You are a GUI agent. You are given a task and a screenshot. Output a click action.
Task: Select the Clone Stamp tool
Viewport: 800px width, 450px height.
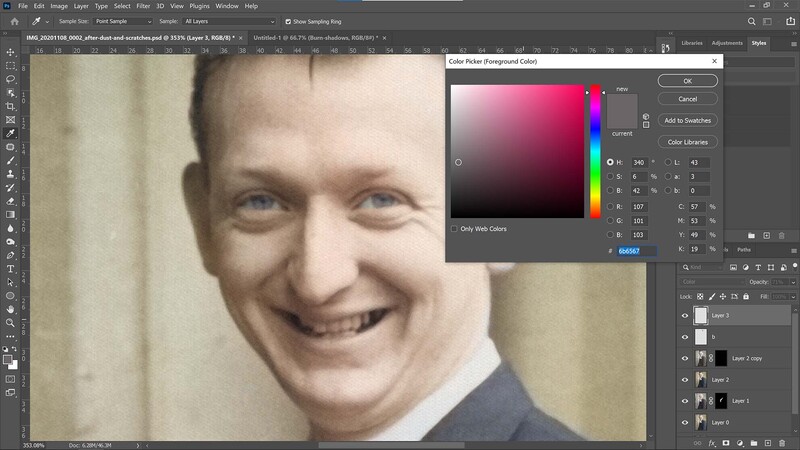coord(10,174)
